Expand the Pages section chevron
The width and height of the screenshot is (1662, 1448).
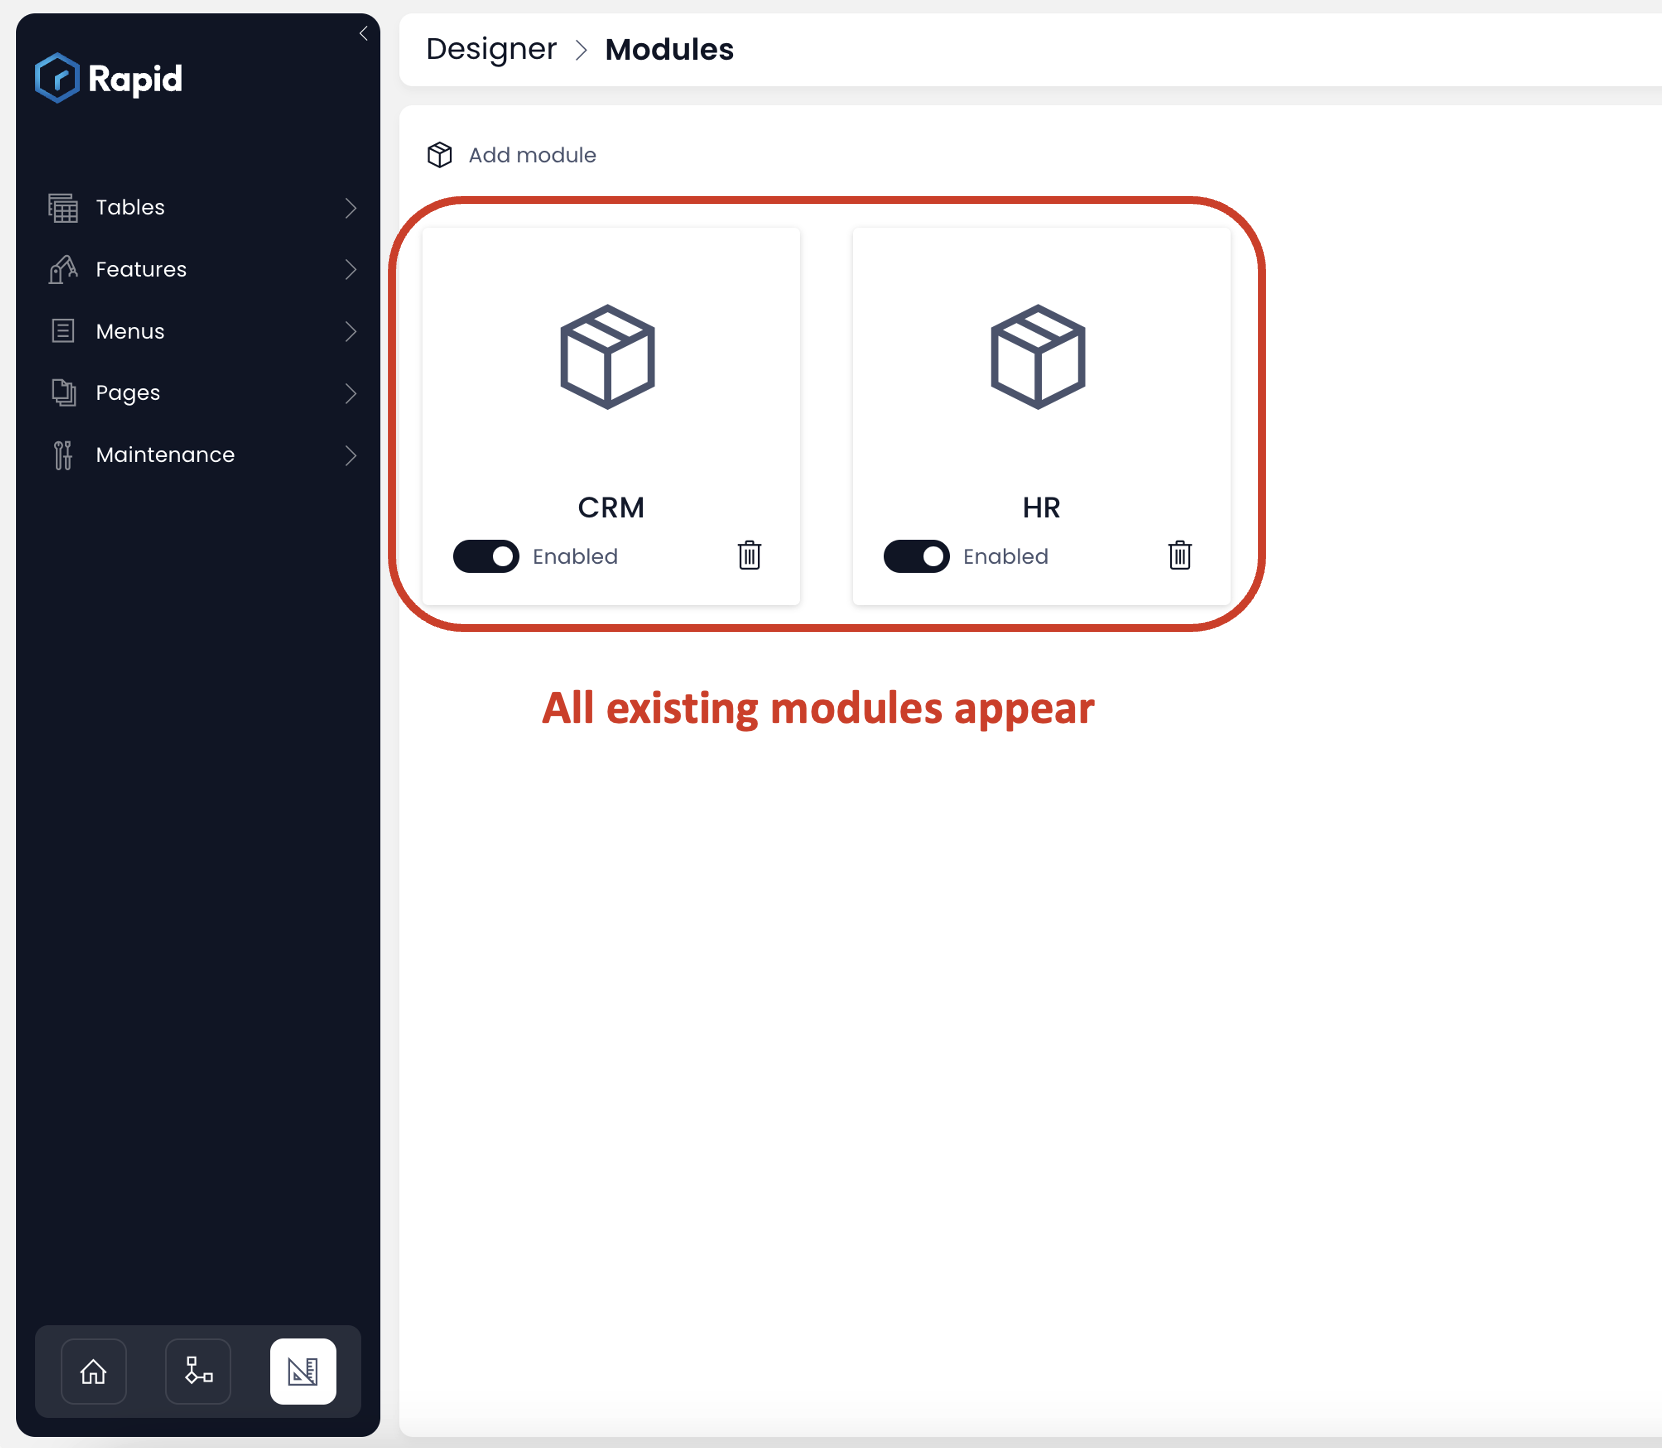pyautogui.click(x=350, y=393)
